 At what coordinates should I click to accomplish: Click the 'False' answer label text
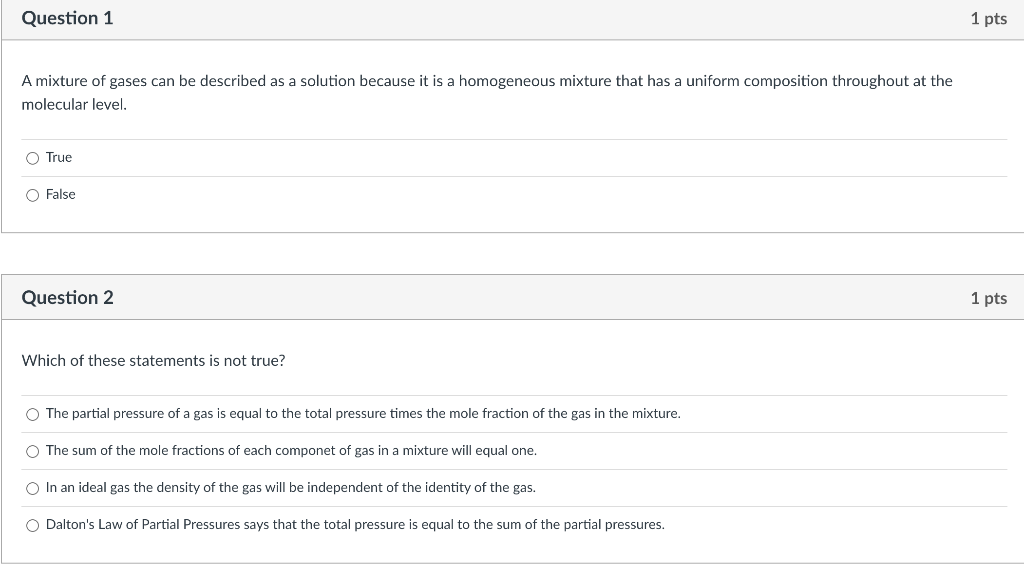point(61,195)
